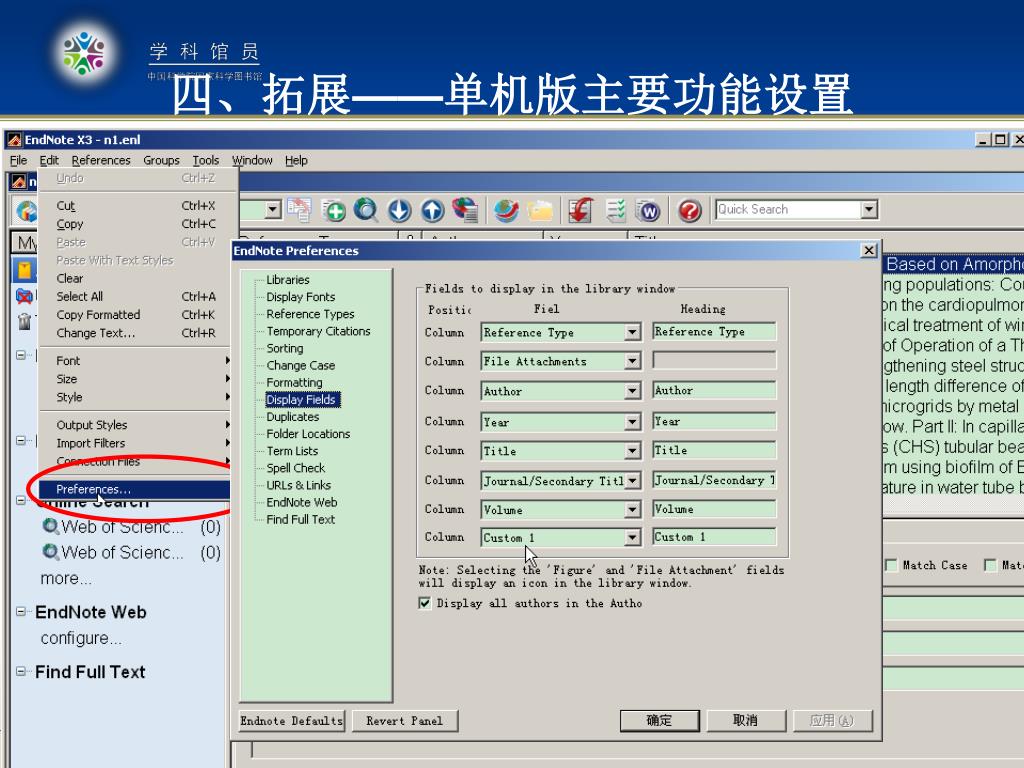Click the globe icon at toolbar left edge
1024x768 pixels.
(x=26, y=210)
